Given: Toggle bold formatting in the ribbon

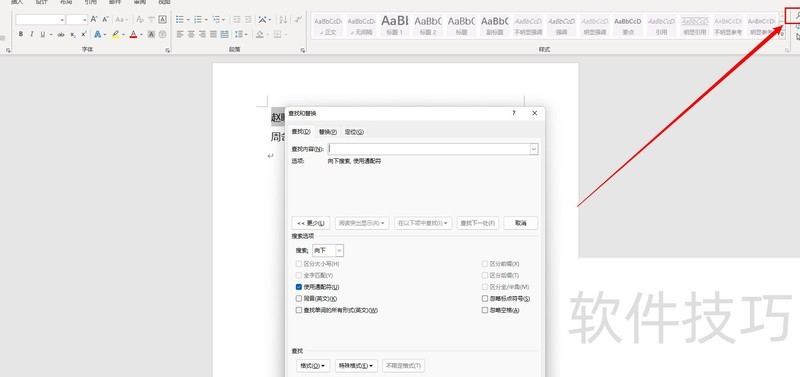Looking at the screenshot, I should tap(21, 34).
